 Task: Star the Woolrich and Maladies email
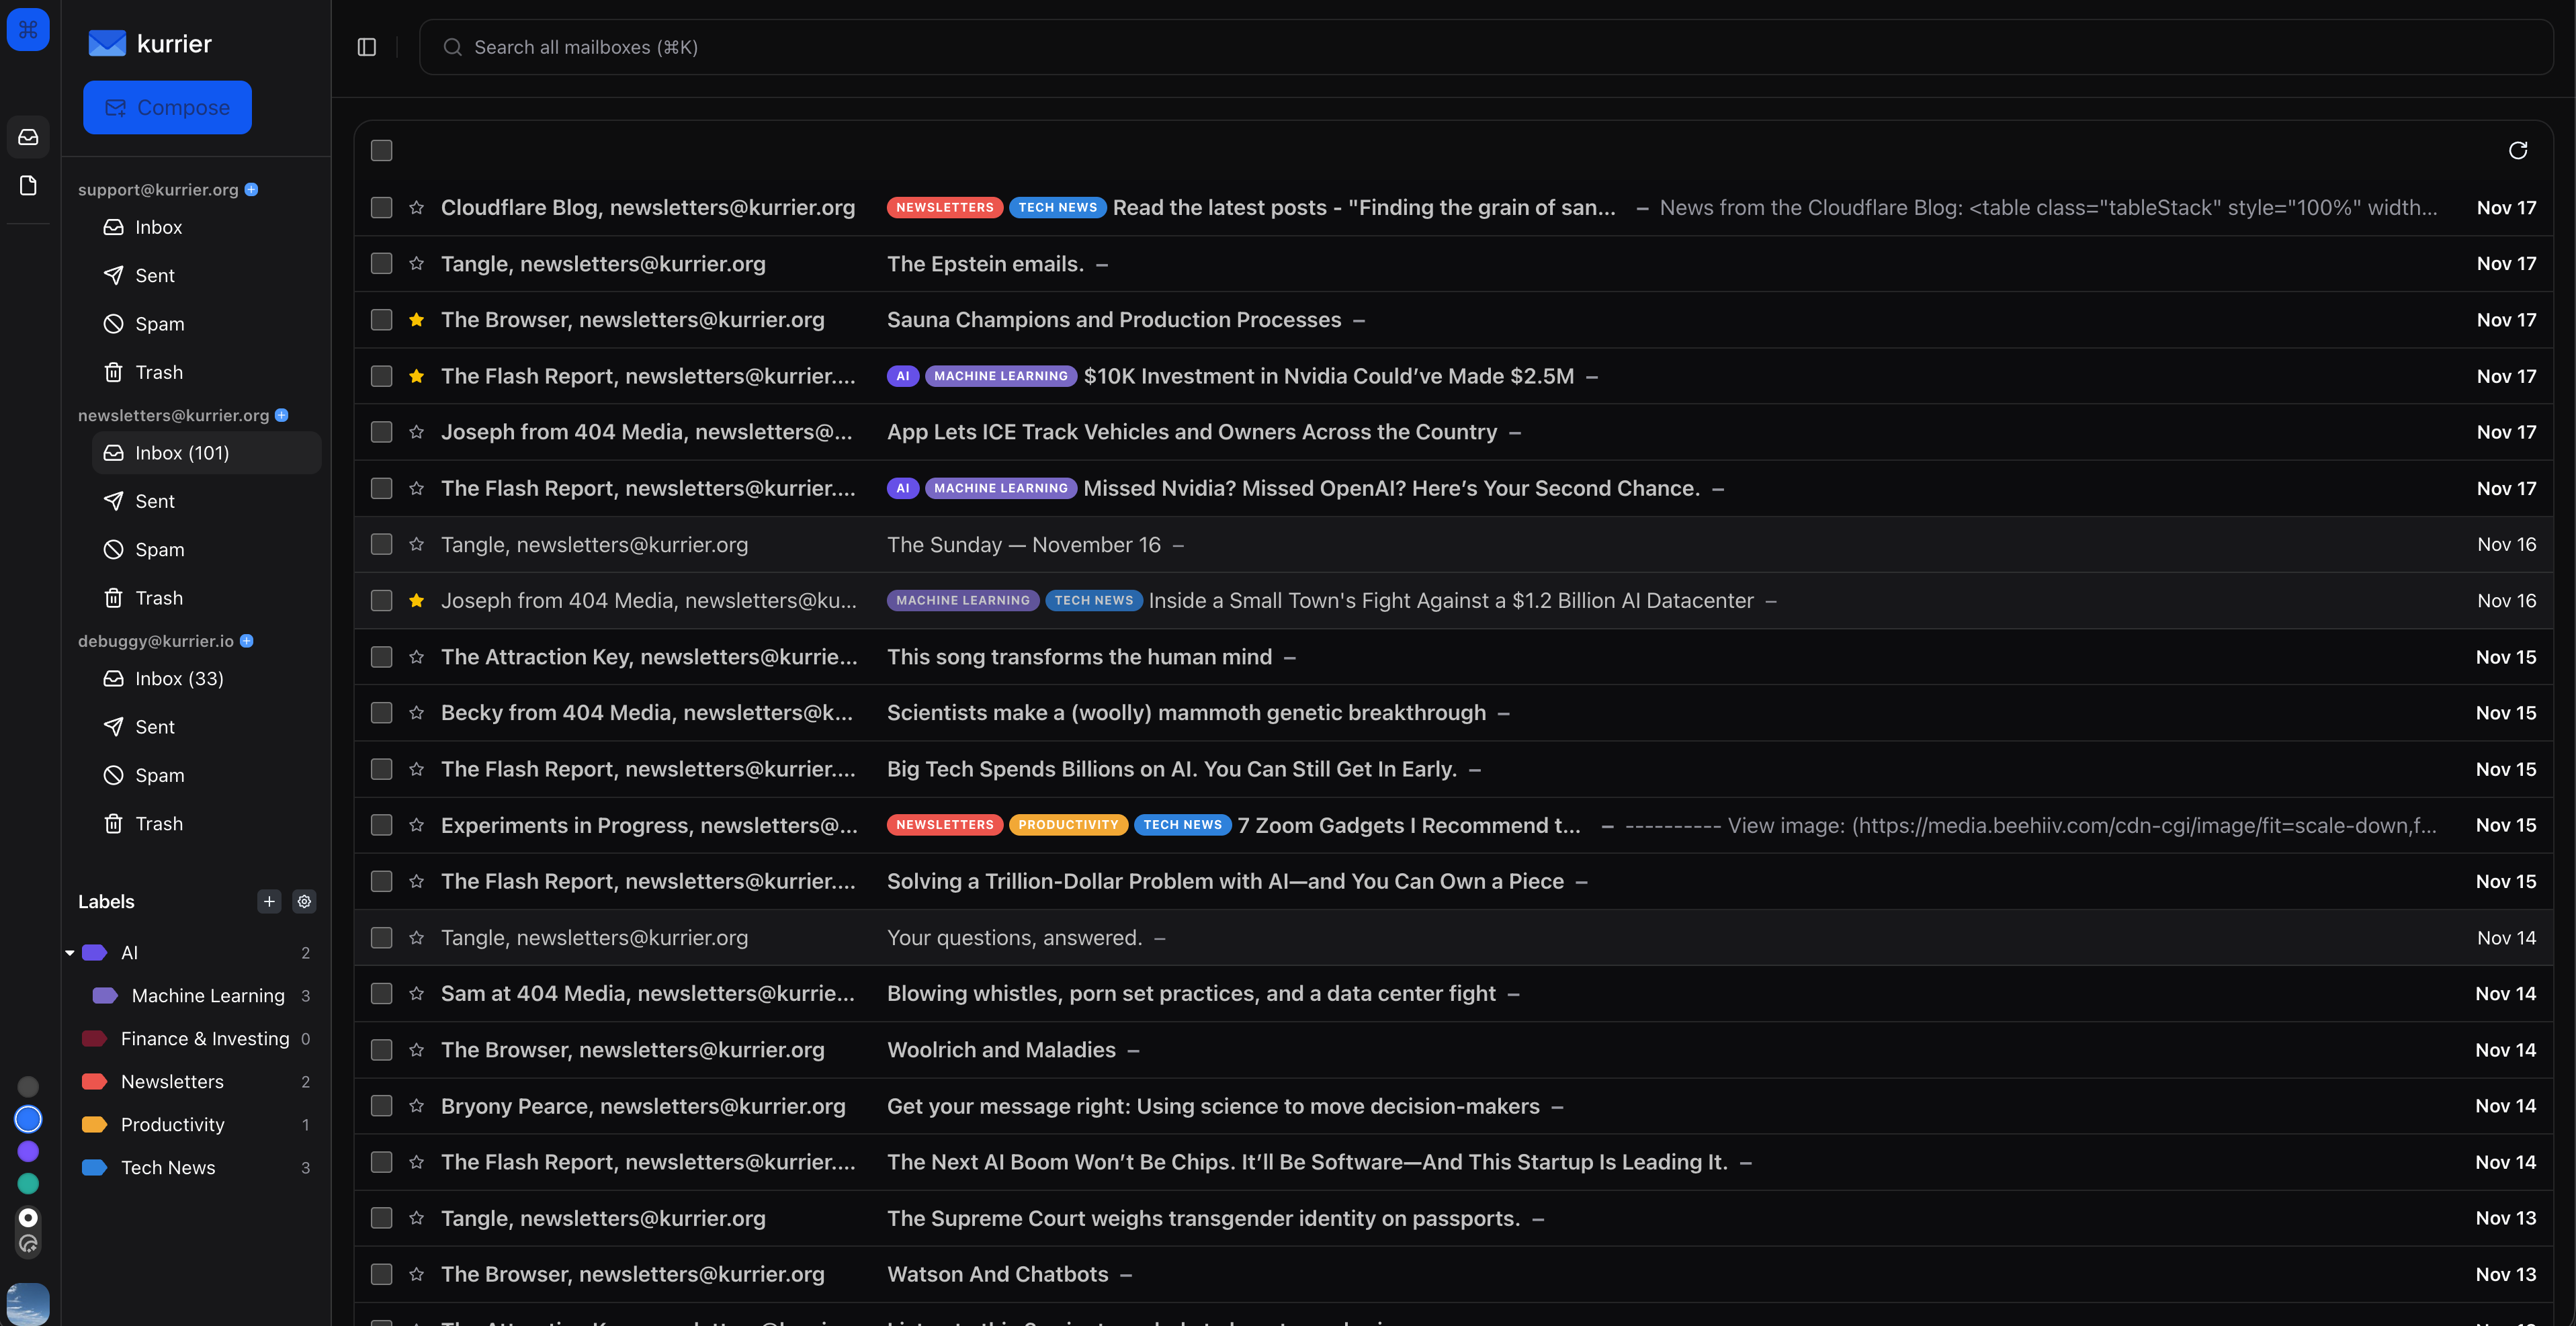coord(416,1049)
